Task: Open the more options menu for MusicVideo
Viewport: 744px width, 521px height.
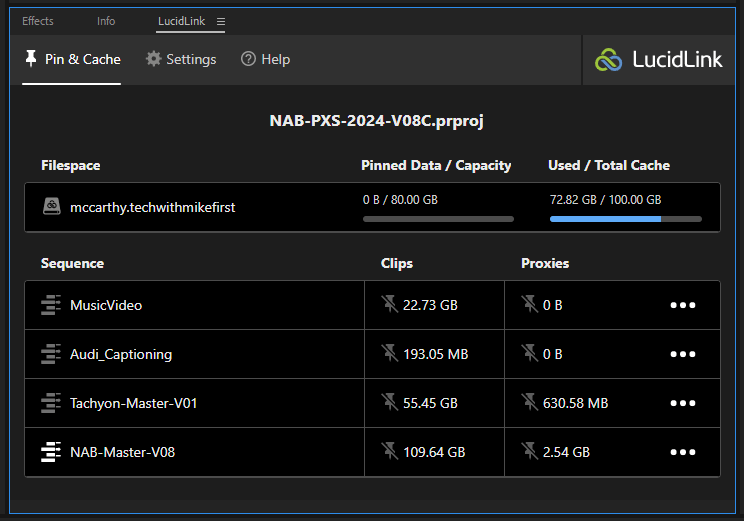Action: click(x=683, y=305)
